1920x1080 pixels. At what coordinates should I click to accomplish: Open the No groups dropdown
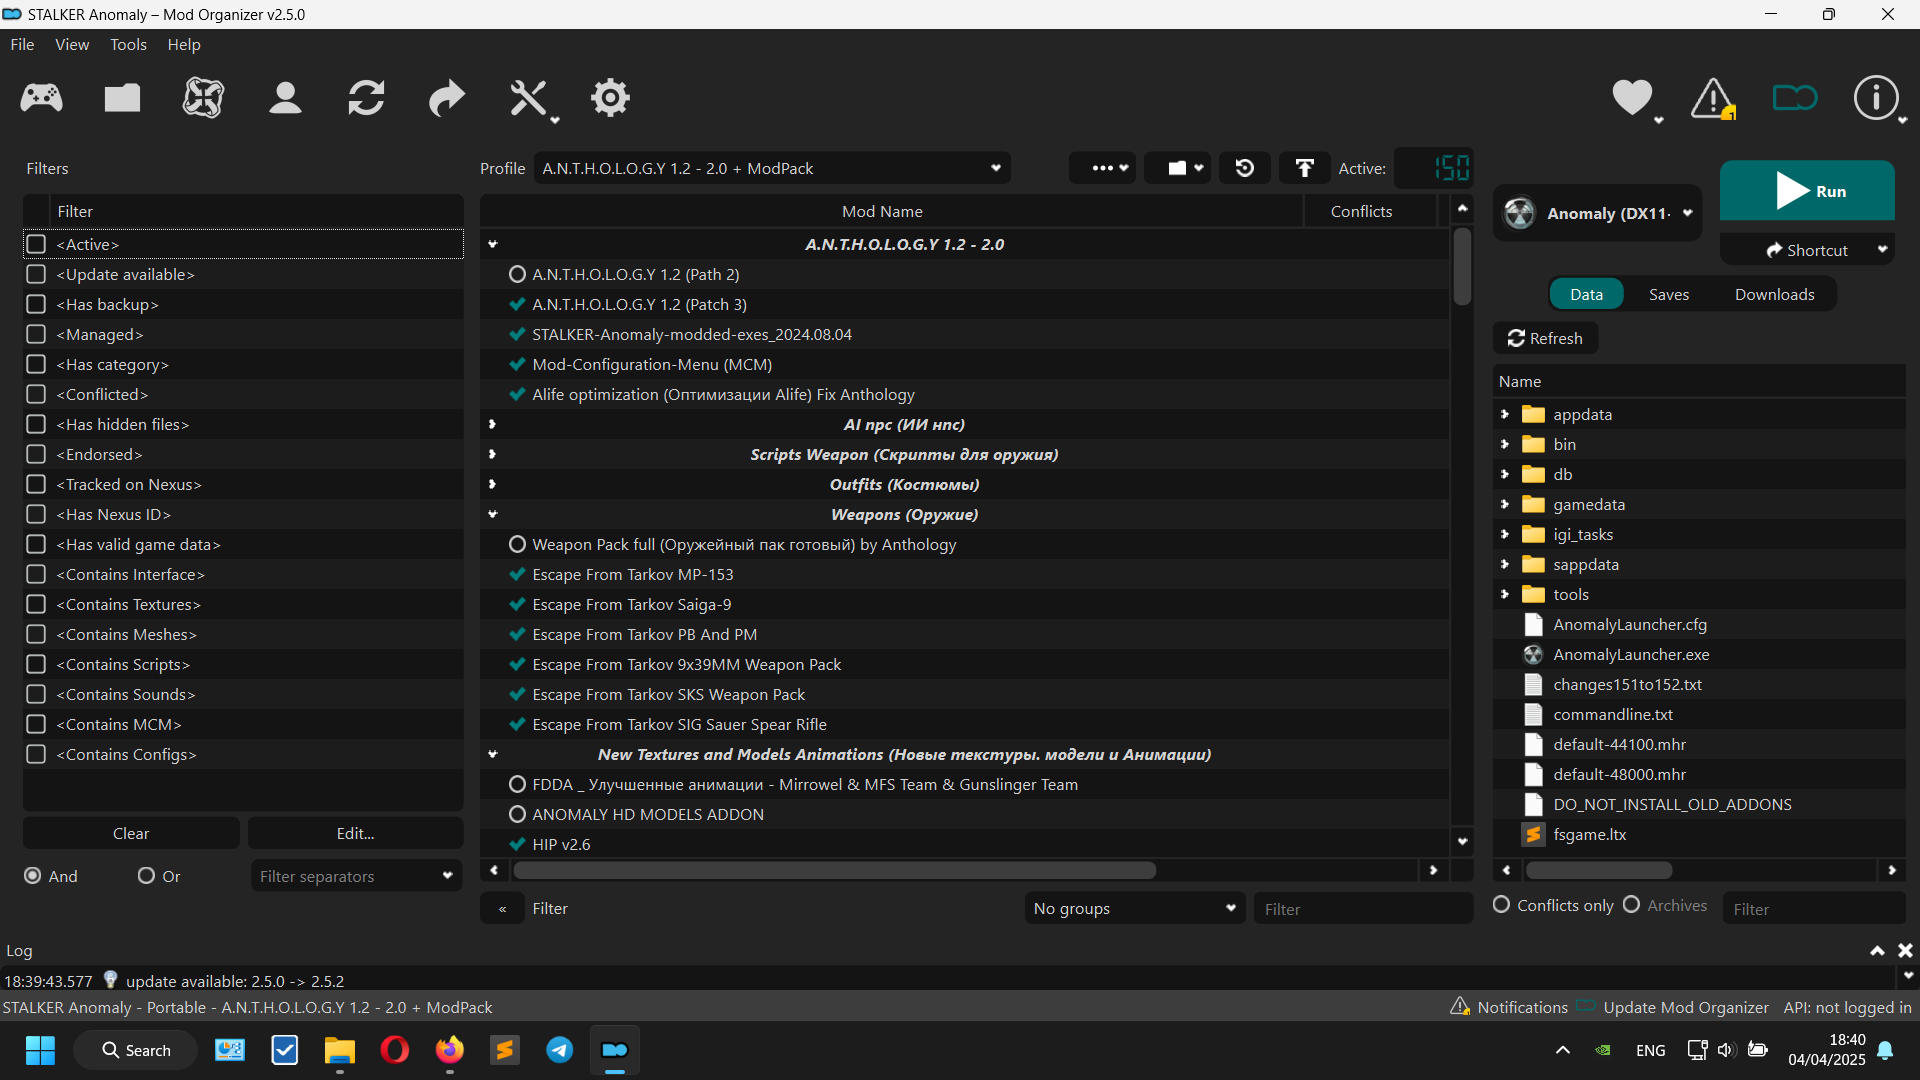[x=1135, y=908]
